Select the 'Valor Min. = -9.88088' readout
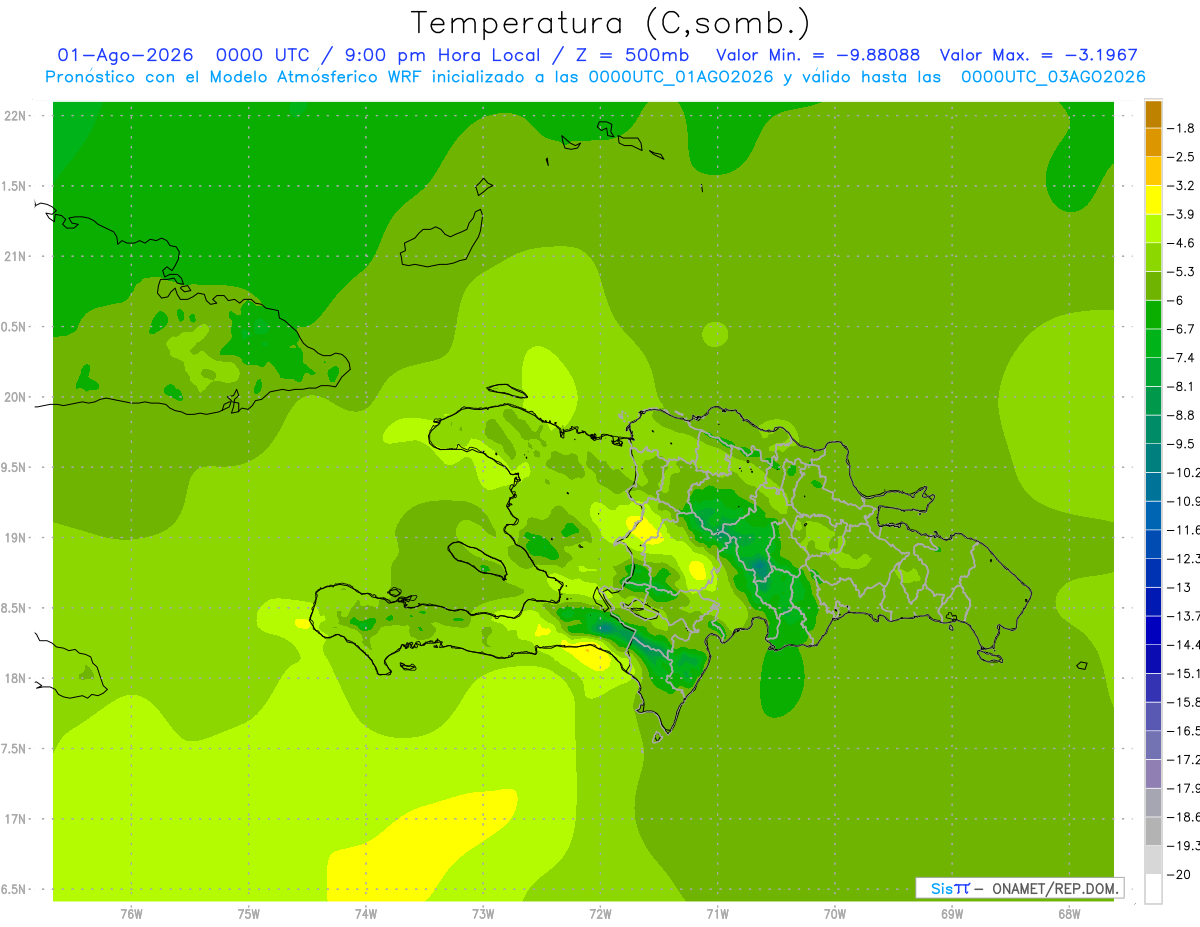 (819, 55)
